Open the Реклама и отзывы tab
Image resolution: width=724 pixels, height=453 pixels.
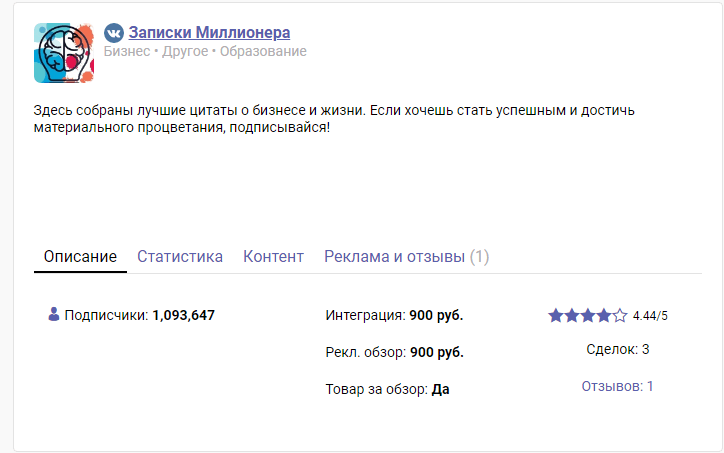pyautogui.click(x=406, y=257)
